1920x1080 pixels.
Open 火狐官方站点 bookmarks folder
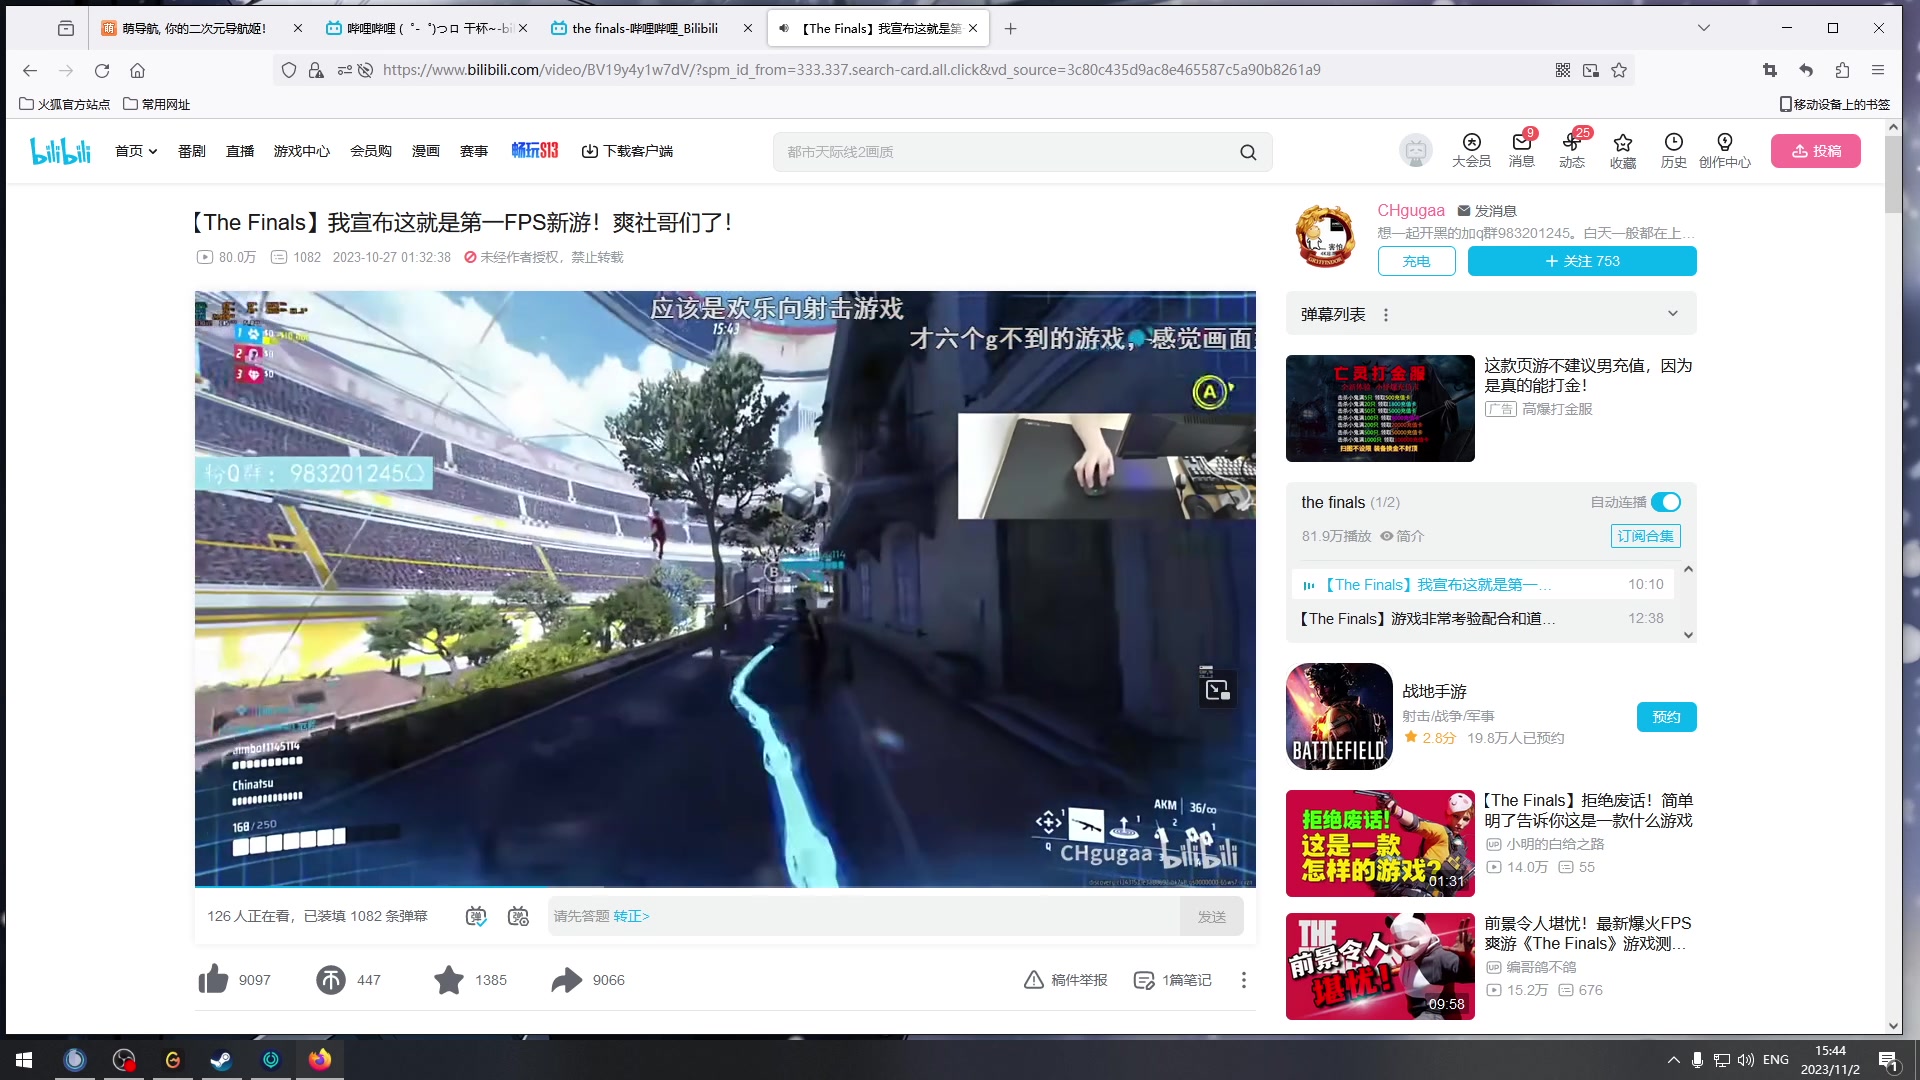pos(65,104)
